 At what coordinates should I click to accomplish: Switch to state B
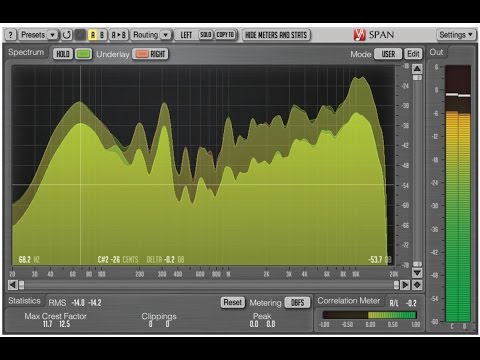pos(102,35)
